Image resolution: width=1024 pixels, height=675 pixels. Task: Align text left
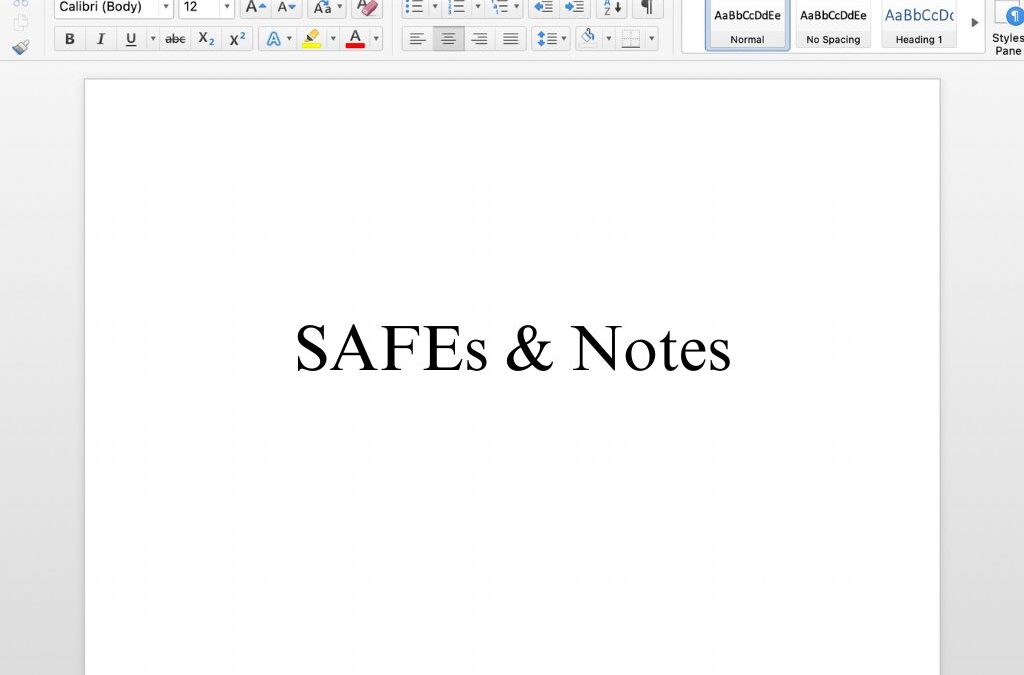coord(417,39)
